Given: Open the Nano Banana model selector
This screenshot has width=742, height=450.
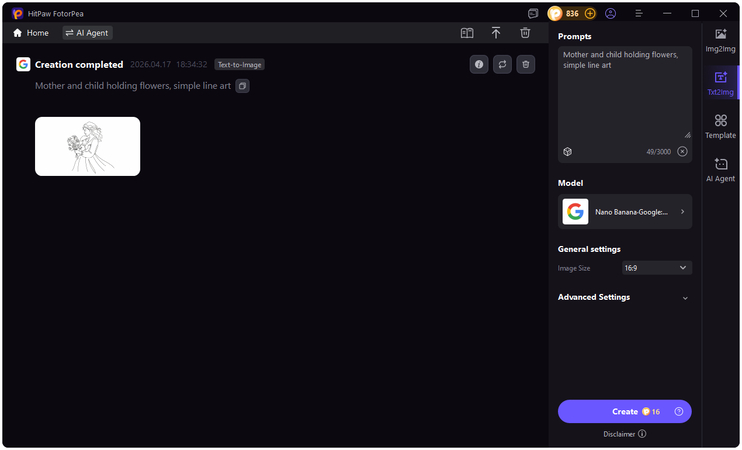Looking at the screenshot, I should pyautogui.click(x=625, y=212).
